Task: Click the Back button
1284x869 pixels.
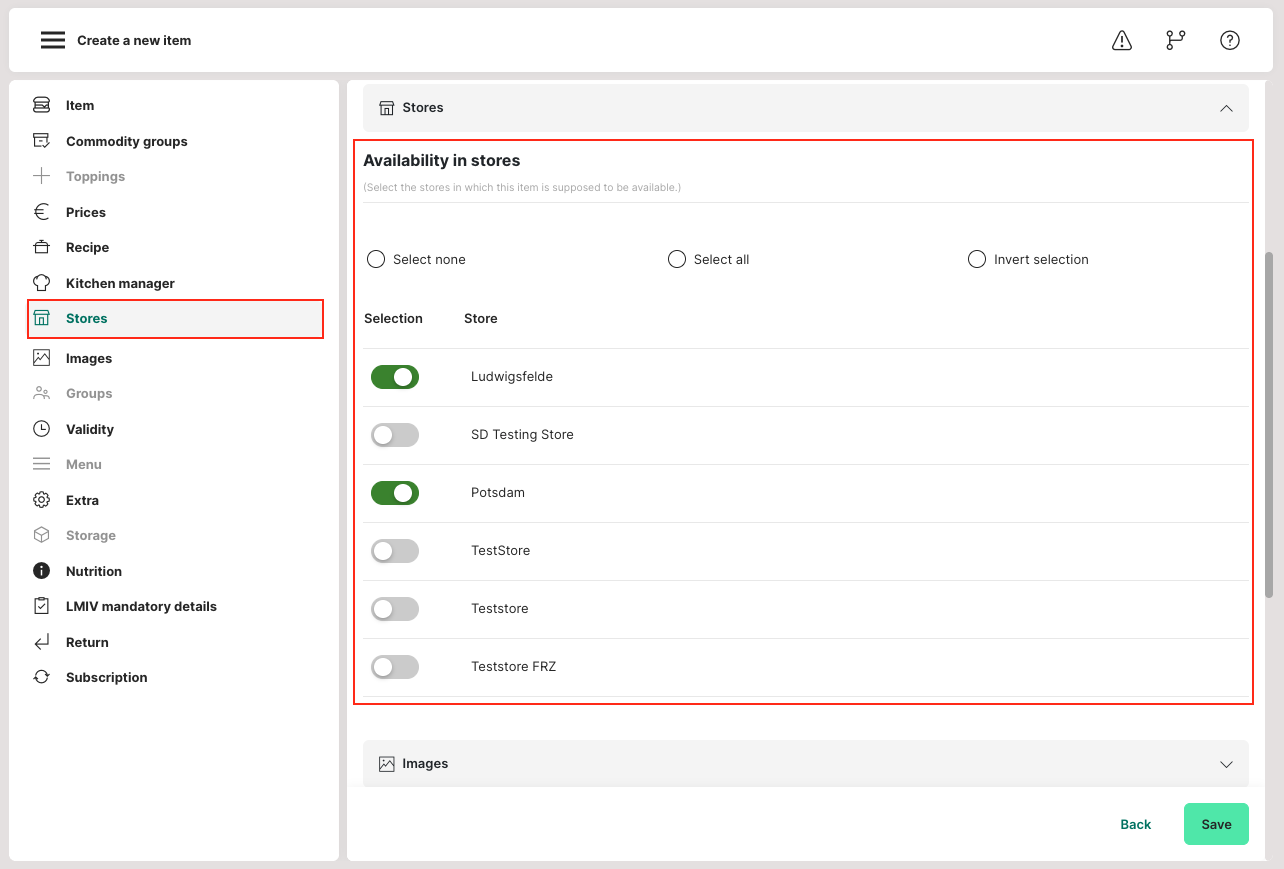Action: click(x=1135, y=824)
